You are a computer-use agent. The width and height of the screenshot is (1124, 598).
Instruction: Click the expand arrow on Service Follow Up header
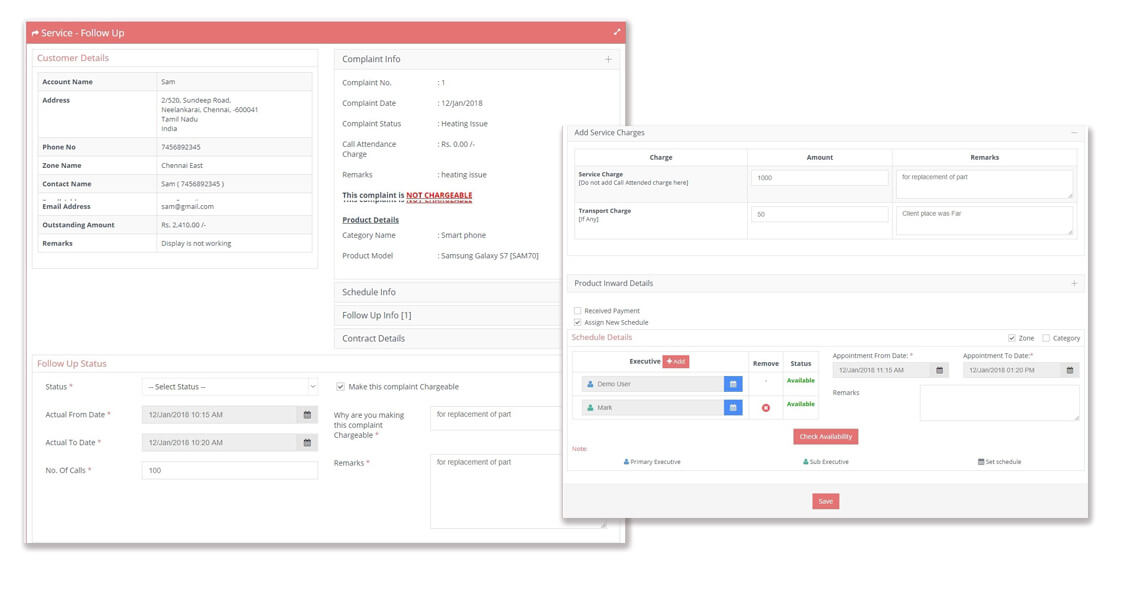[x=615, y=33]
